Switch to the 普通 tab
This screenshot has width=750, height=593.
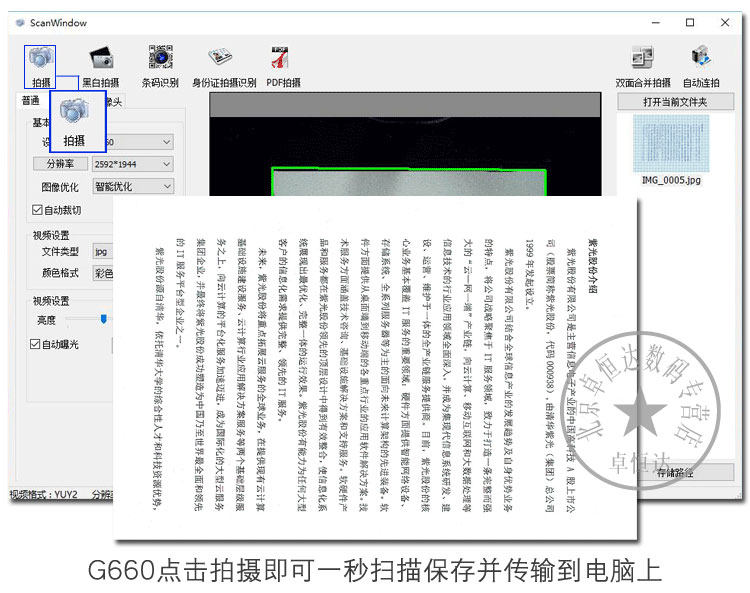coord(31,100)
